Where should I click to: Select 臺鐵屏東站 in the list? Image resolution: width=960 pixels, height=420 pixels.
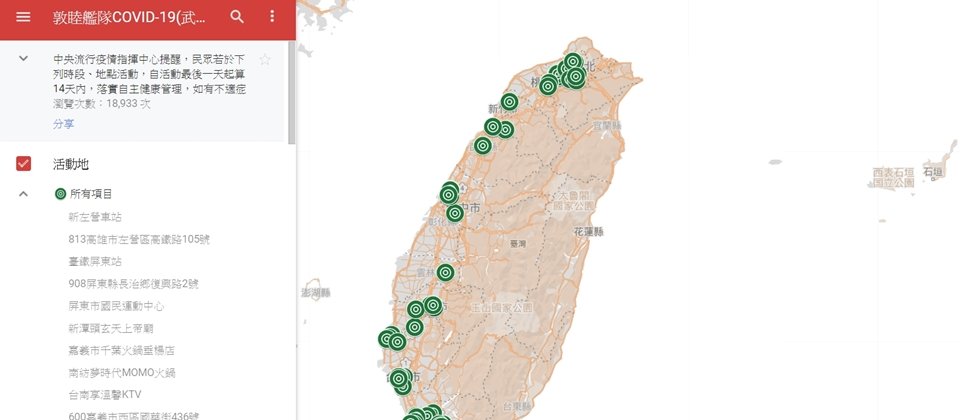pyautogui.click(x=96, y=261)
